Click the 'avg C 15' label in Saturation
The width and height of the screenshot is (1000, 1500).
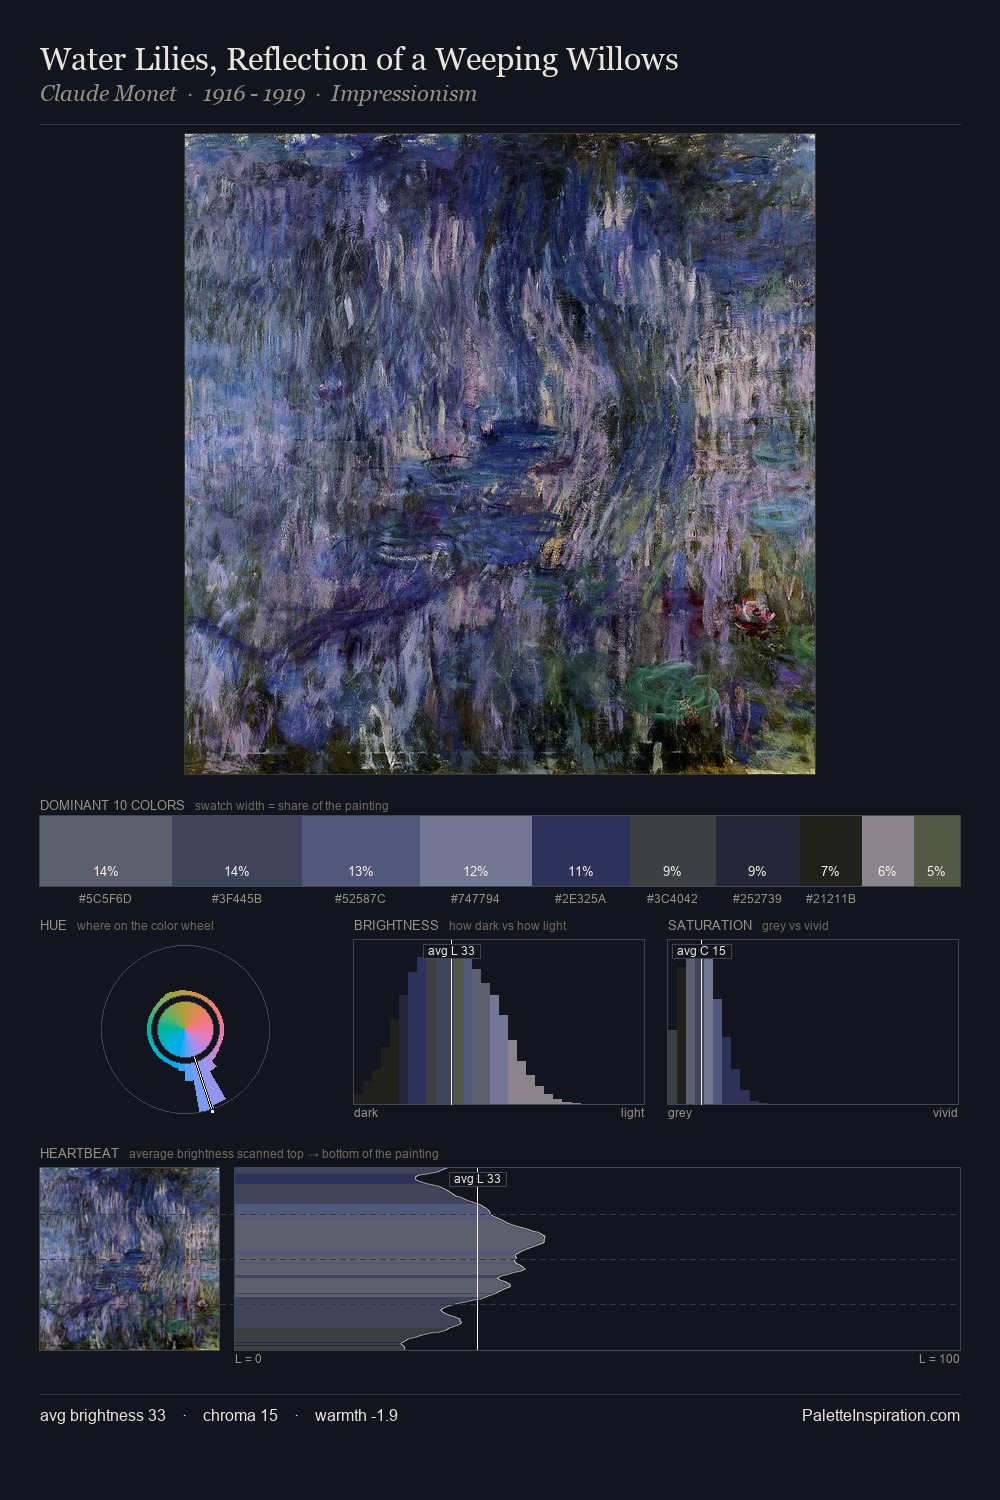[x=701, y=951]
